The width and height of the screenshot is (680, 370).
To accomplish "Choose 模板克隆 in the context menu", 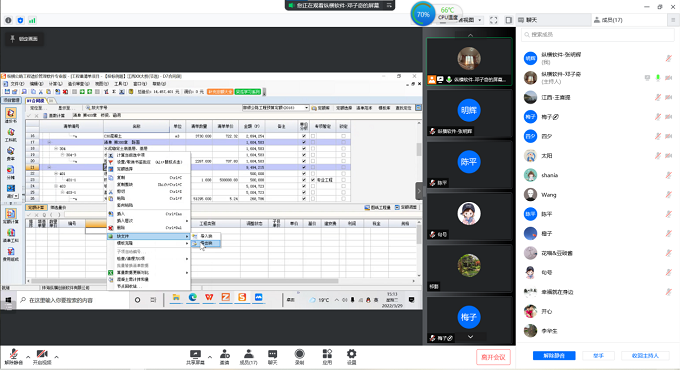I will 148,243.
